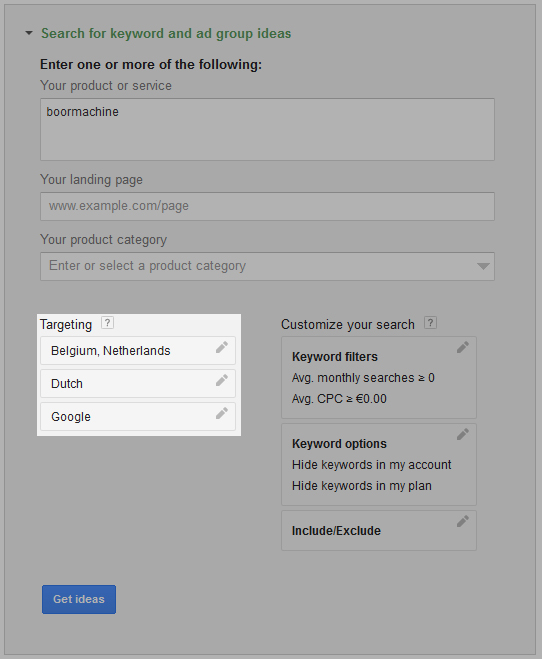542x659 pixels.
Task: Open Targeting help question mark
Action: tap(108, 323)
